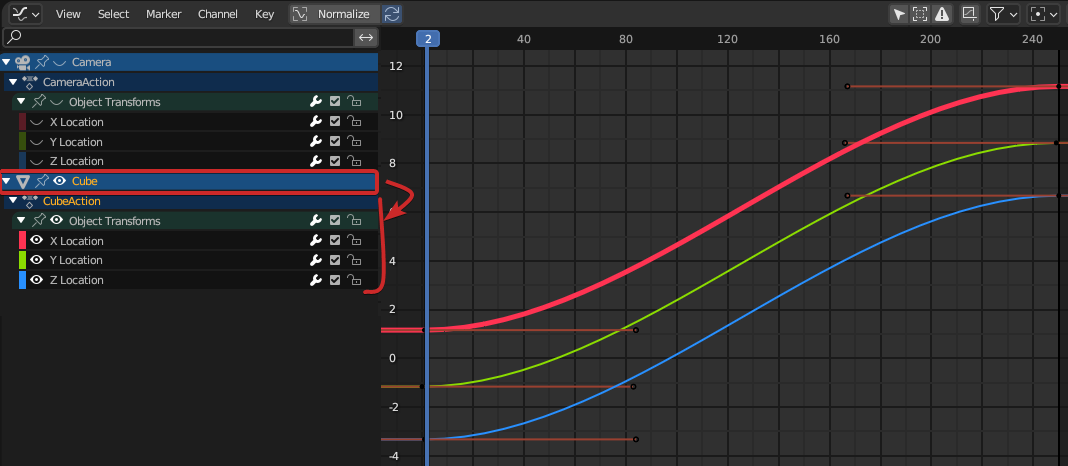Hide Cube's X Location curve
Screen dimensions: 1068x466
pos(37,240)
